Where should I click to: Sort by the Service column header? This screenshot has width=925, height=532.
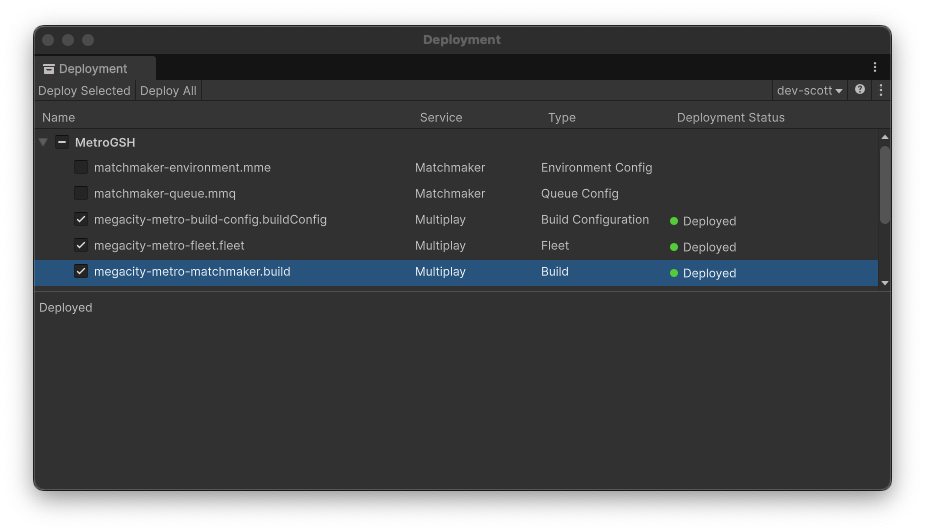[441, 117]
